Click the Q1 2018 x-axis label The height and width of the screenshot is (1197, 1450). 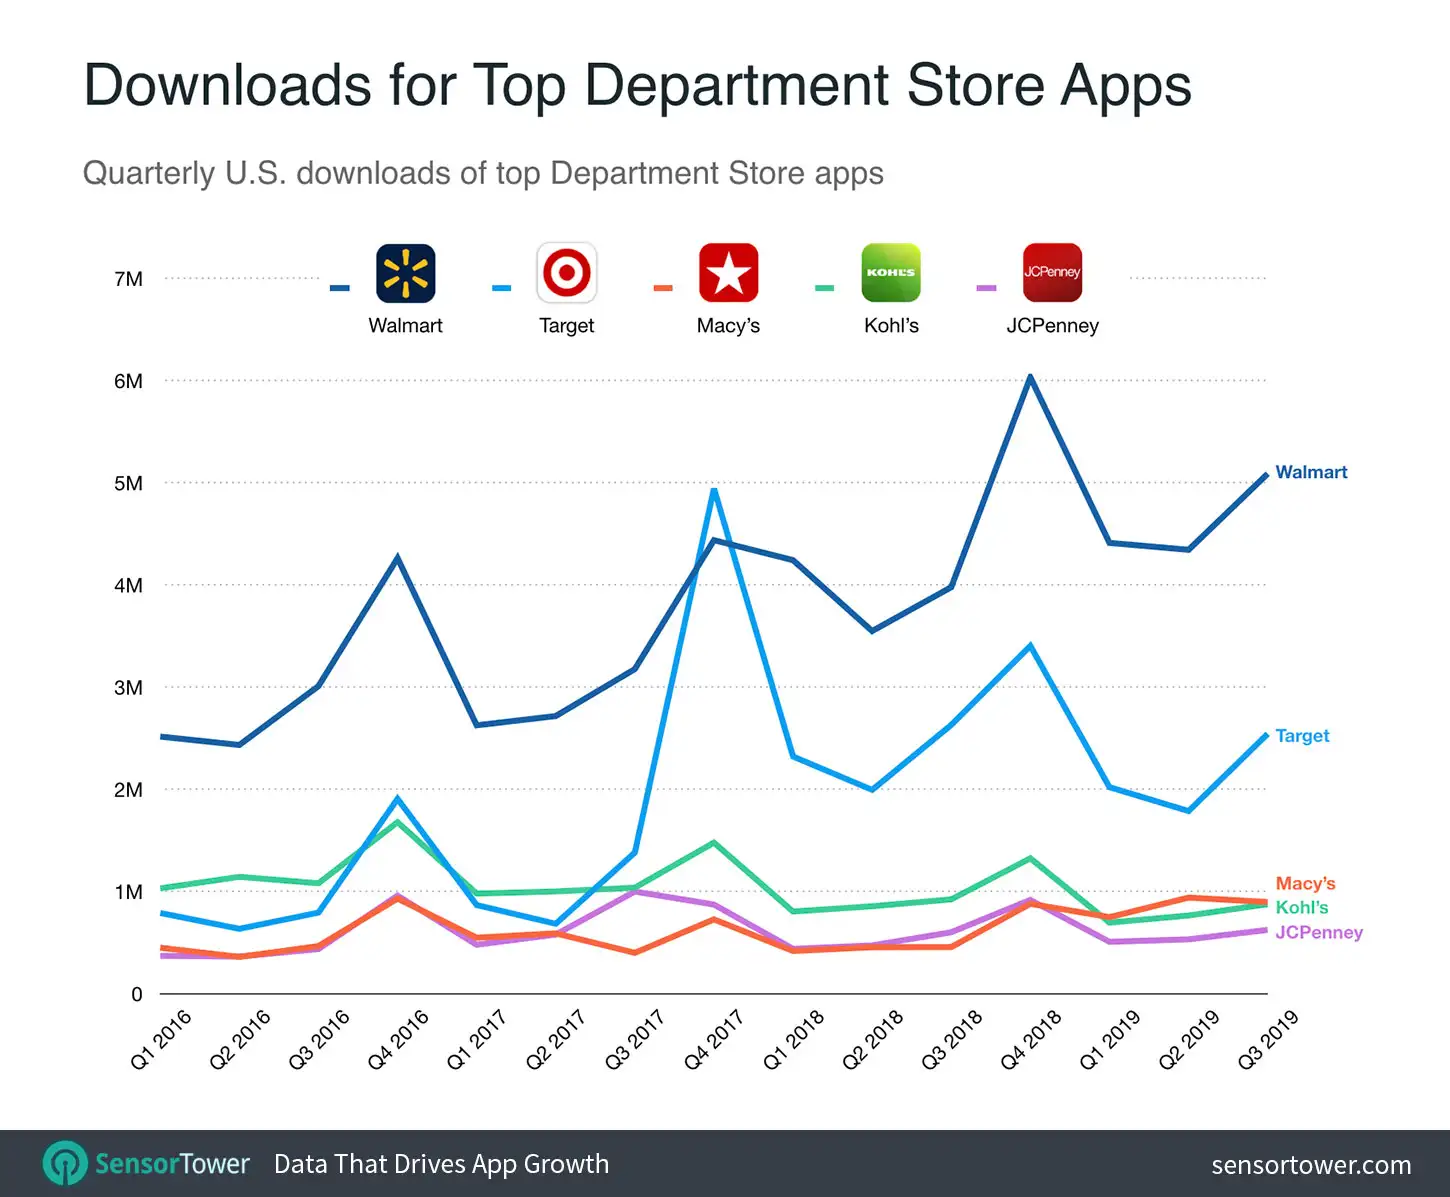794,1040
